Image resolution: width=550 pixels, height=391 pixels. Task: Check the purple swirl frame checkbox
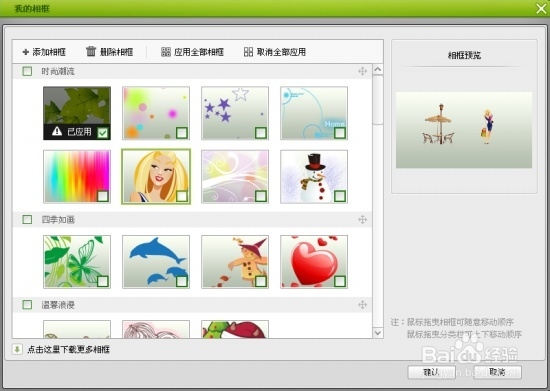[261, 196]
